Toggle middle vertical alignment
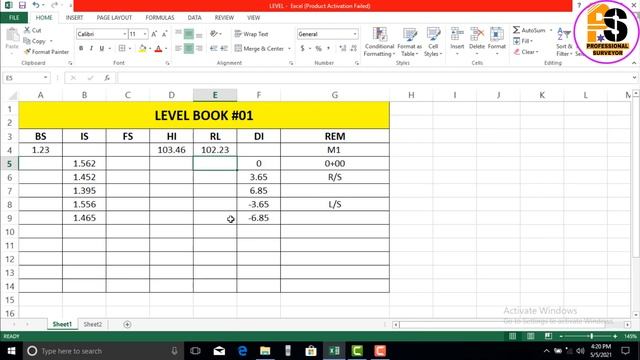The height and width of the screenshot is (360, 640). tap(189, 34)
